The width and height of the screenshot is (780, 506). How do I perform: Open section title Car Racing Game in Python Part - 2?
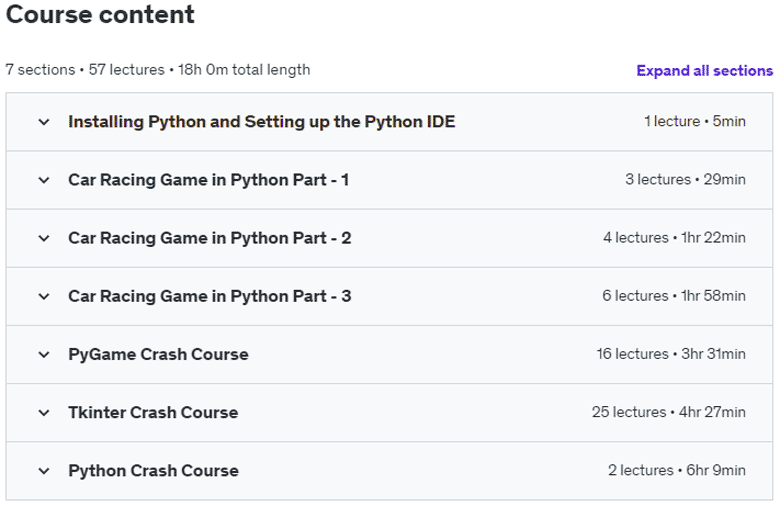click(x=209, y=238)
